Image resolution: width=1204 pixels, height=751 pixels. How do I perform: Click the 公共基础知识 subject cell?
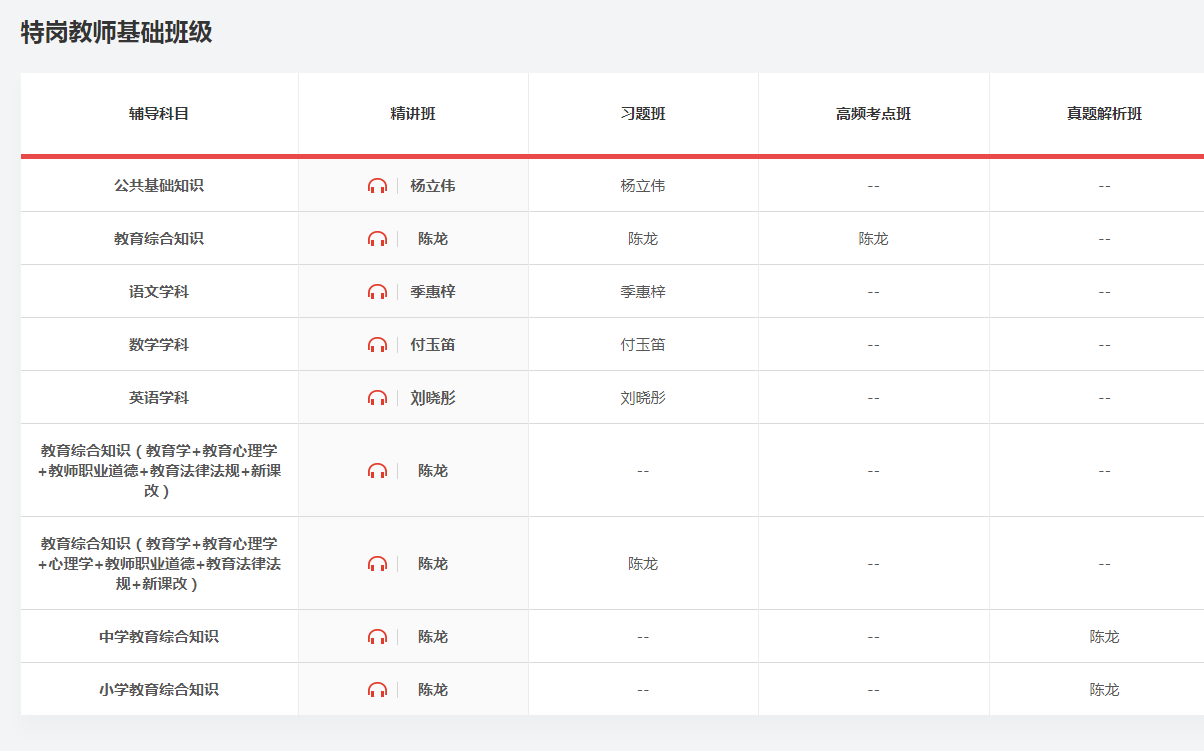[x=159, y=186]
